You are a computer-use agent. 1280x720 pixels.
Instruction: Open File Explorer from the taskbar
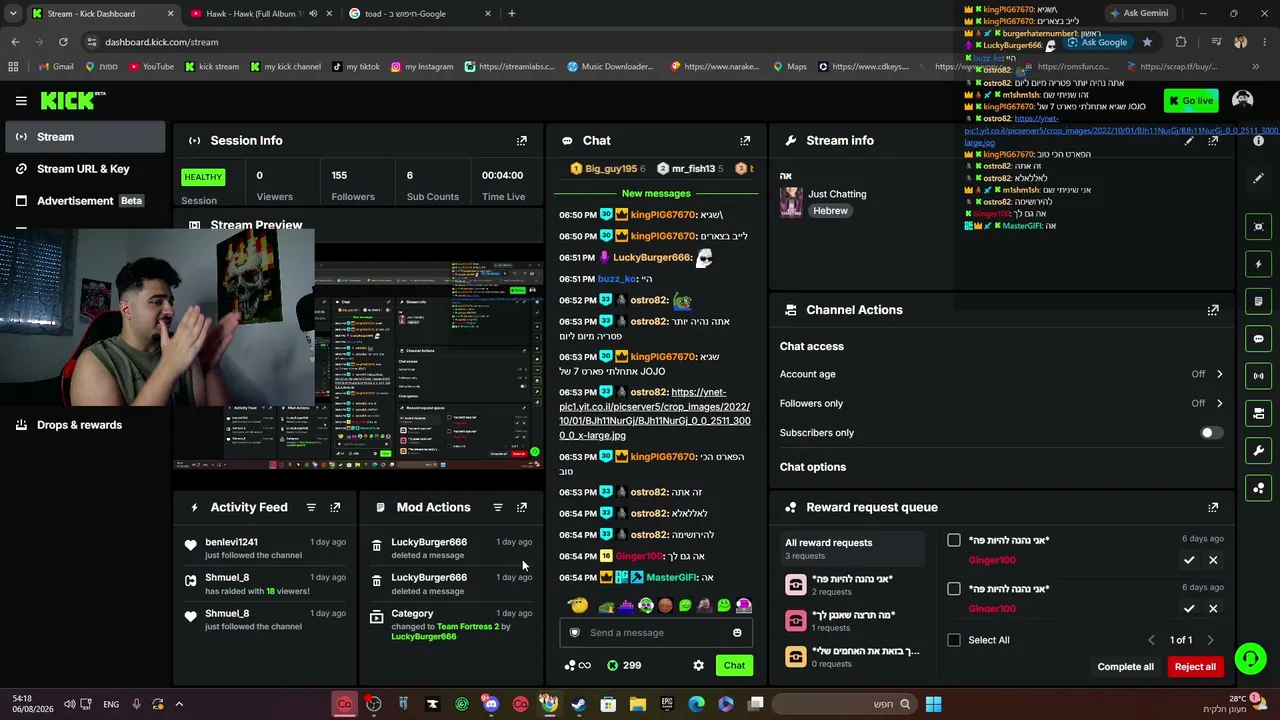[x=637, y=704]
